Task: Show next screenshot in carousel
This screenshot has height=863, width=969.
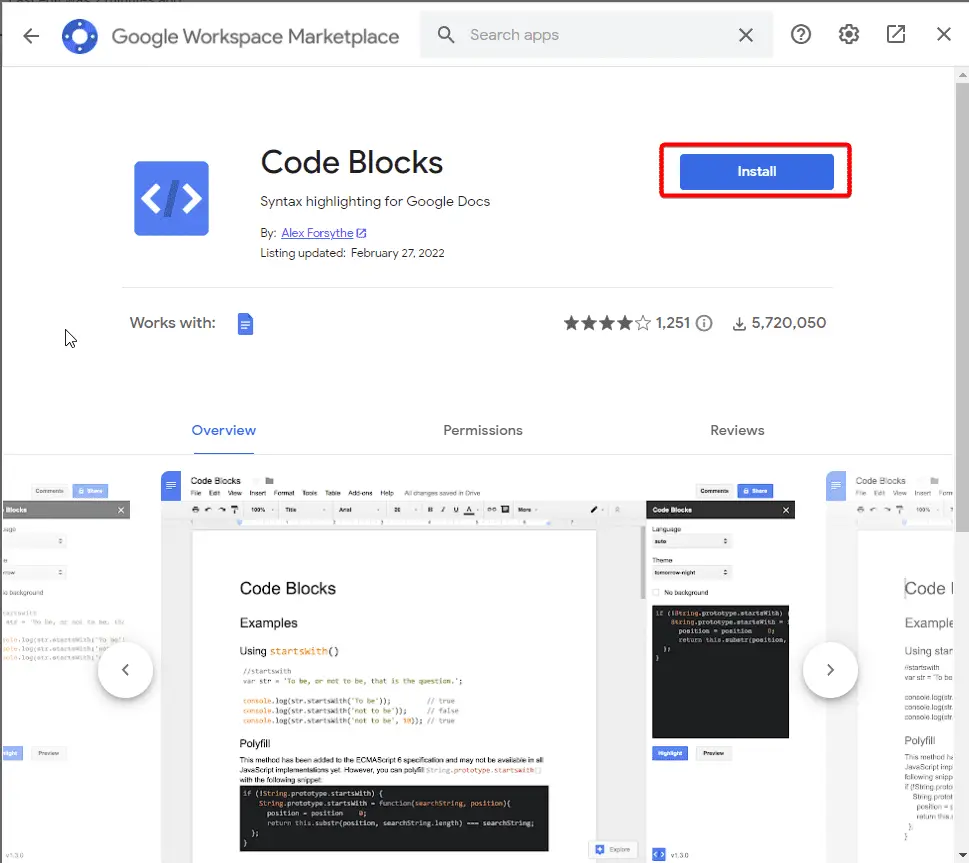Action: click(x=830, y=670)
